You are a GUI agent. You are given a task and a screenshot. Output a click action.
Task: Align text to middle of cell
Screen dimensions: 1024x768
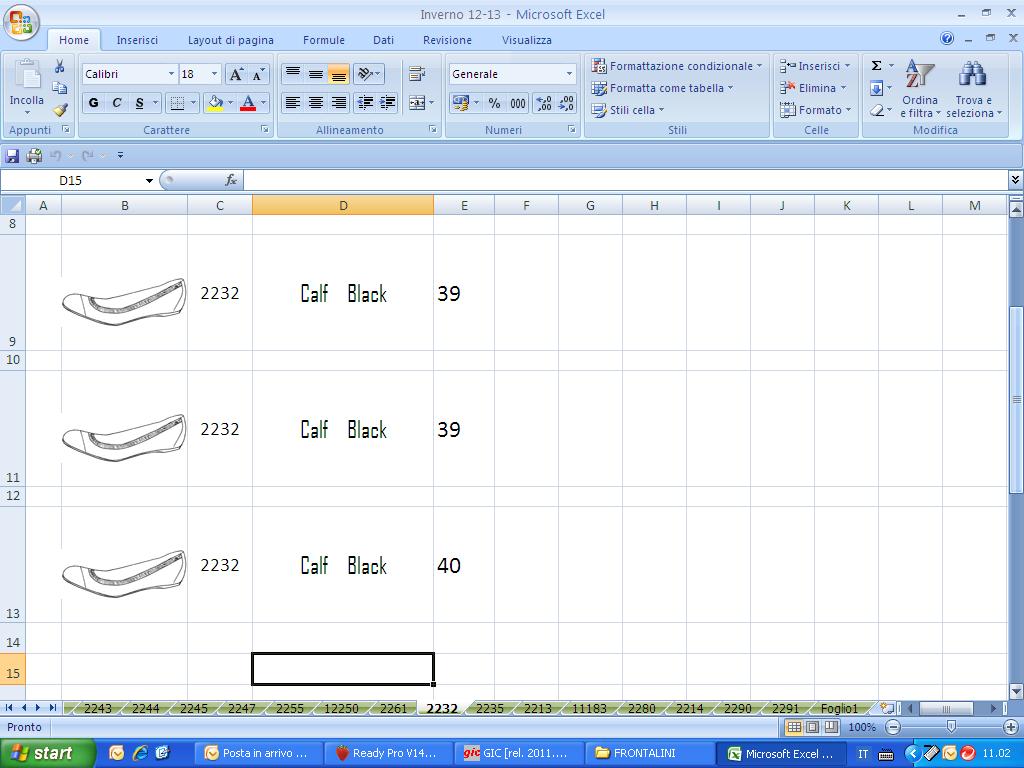click(x=315, y=74)
